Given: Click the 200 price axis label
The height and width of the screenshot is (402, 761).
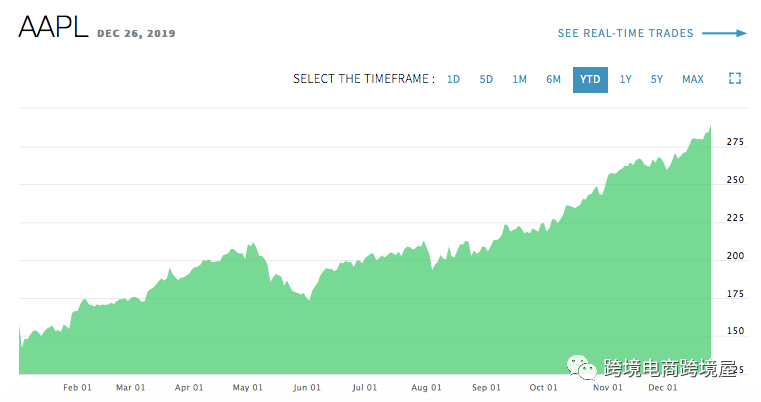Looking at the screenshot, I should coord(735,255).
